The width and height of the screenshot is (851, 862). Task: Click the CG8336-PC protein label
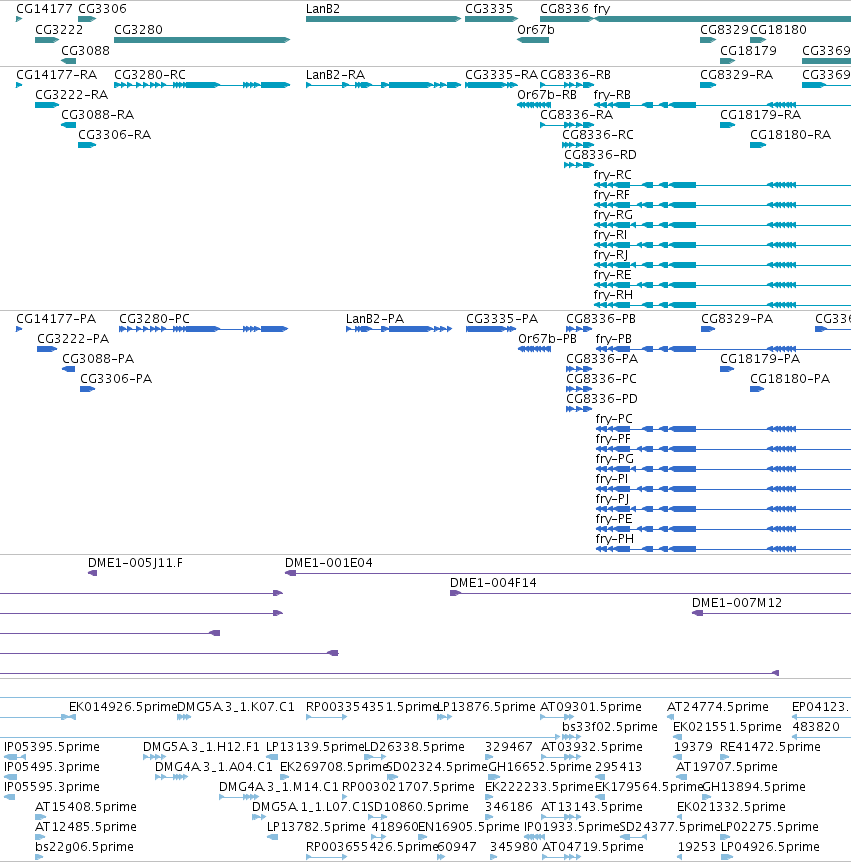601,379
